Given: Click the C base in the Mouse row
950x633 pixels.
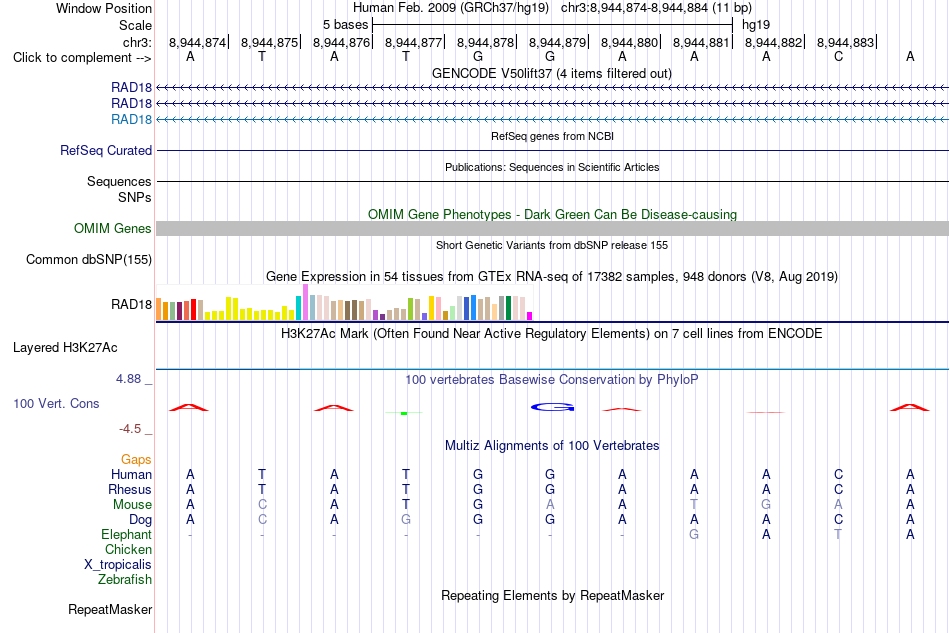Looking at the screenshot, I should 262,505.
